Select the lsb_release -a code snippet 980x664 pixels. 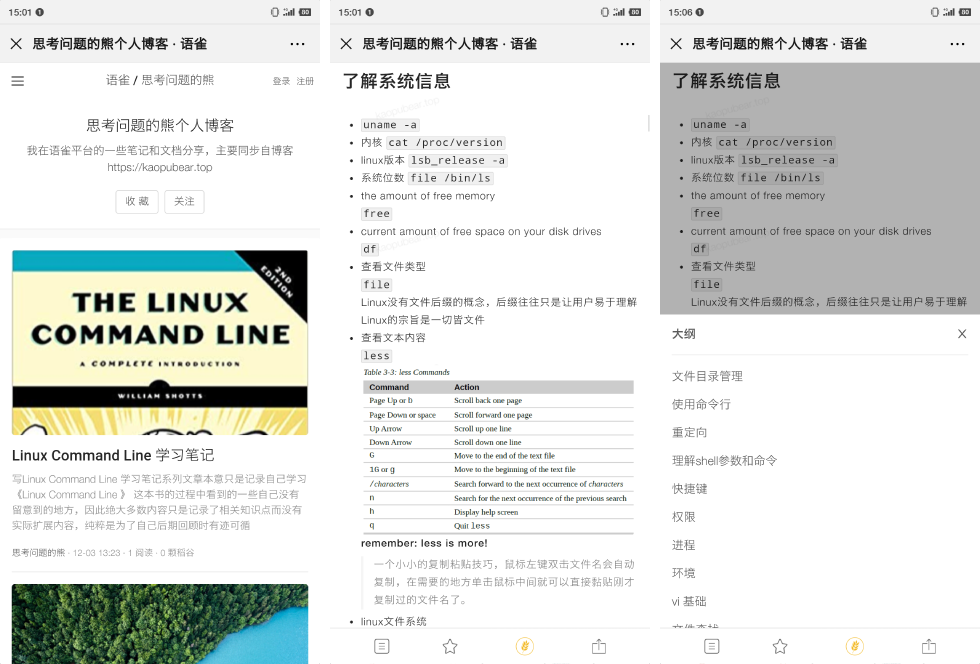pos(458,160)
